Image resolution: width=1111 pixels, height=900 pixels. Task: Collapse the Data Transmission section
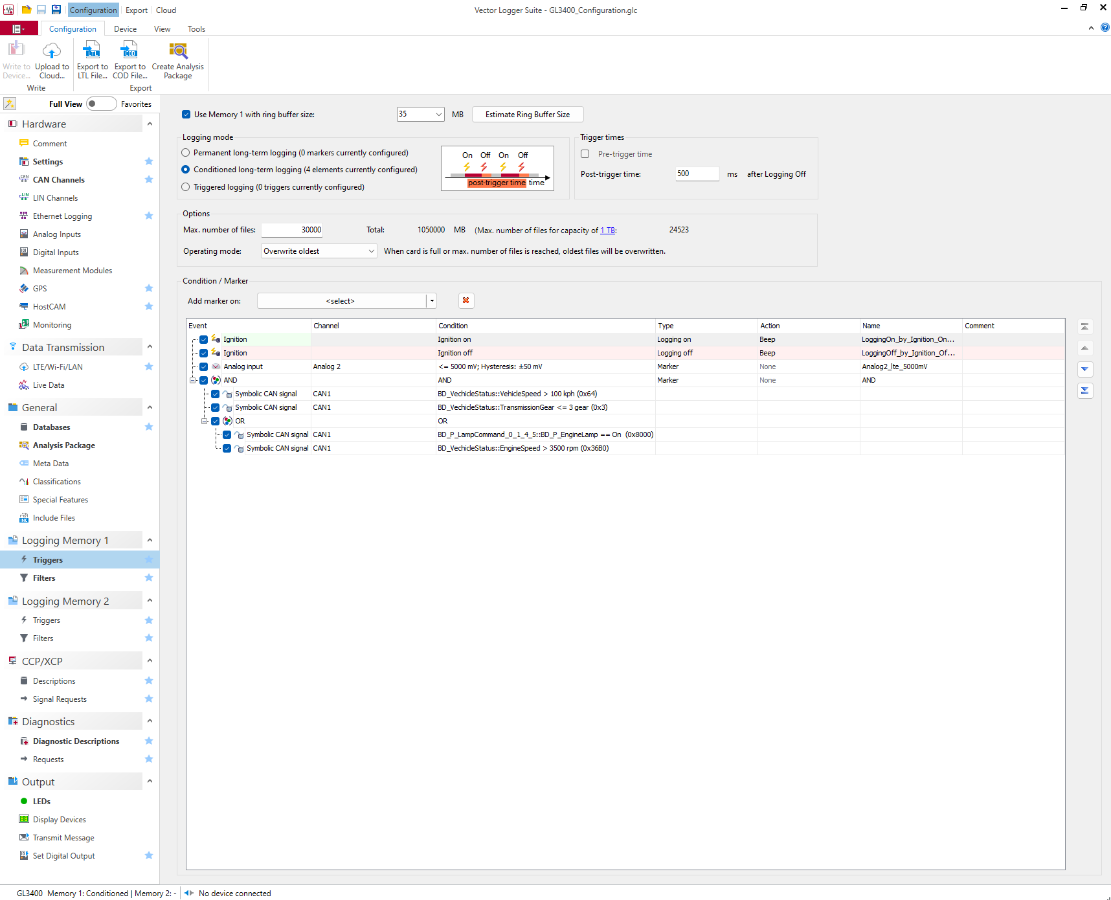point(150,347)
